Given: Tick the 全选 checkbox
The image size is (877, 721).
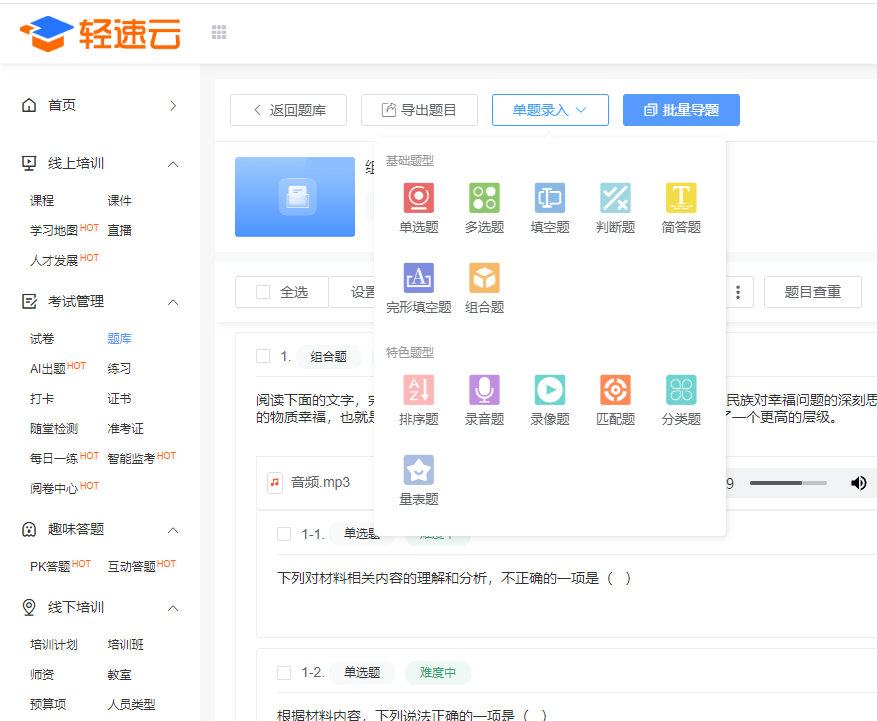Looking at the screenshot, I should click(263, 292).
